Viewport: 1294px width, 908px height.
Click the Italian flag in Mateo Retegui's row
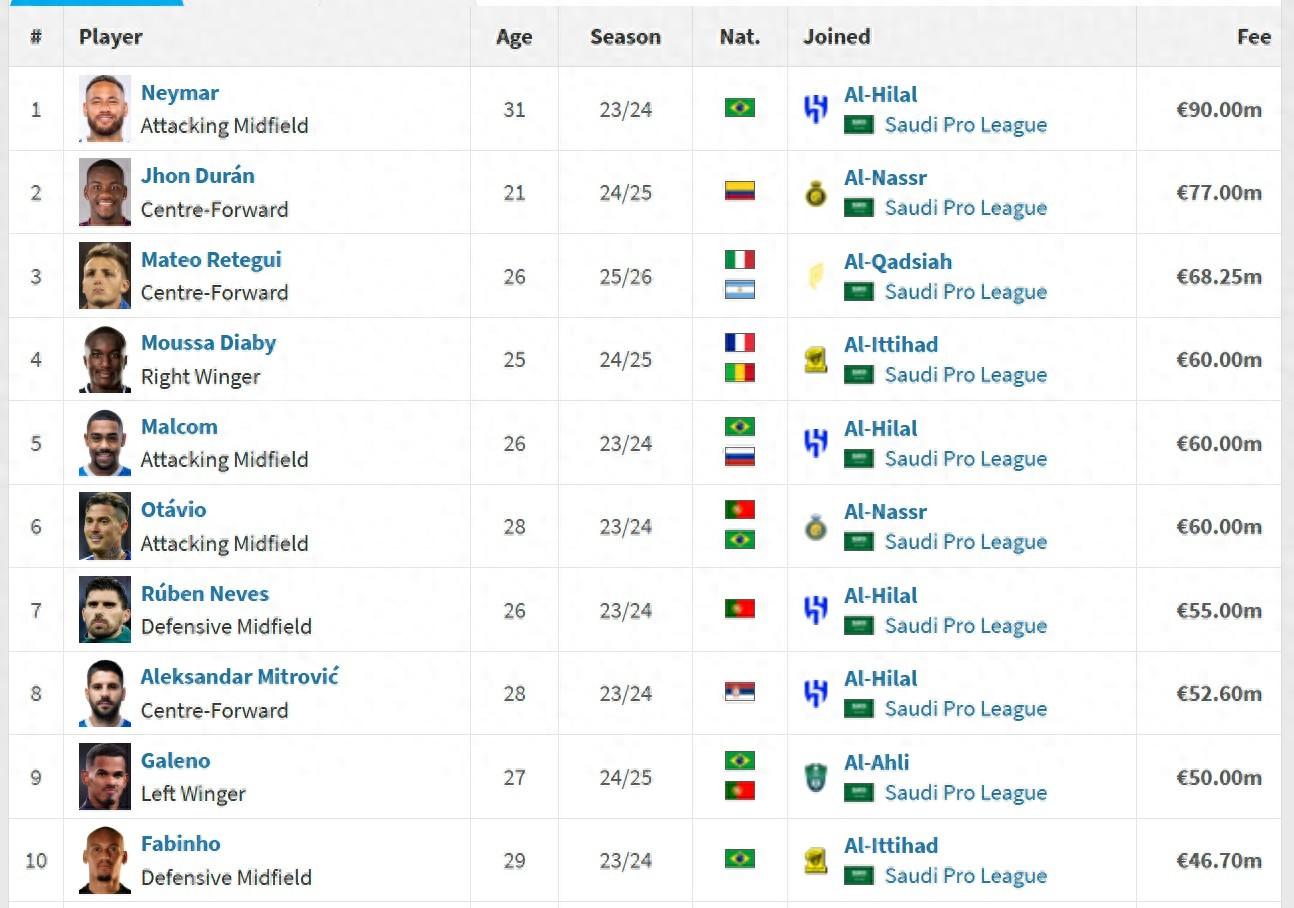tap(739, 260)
